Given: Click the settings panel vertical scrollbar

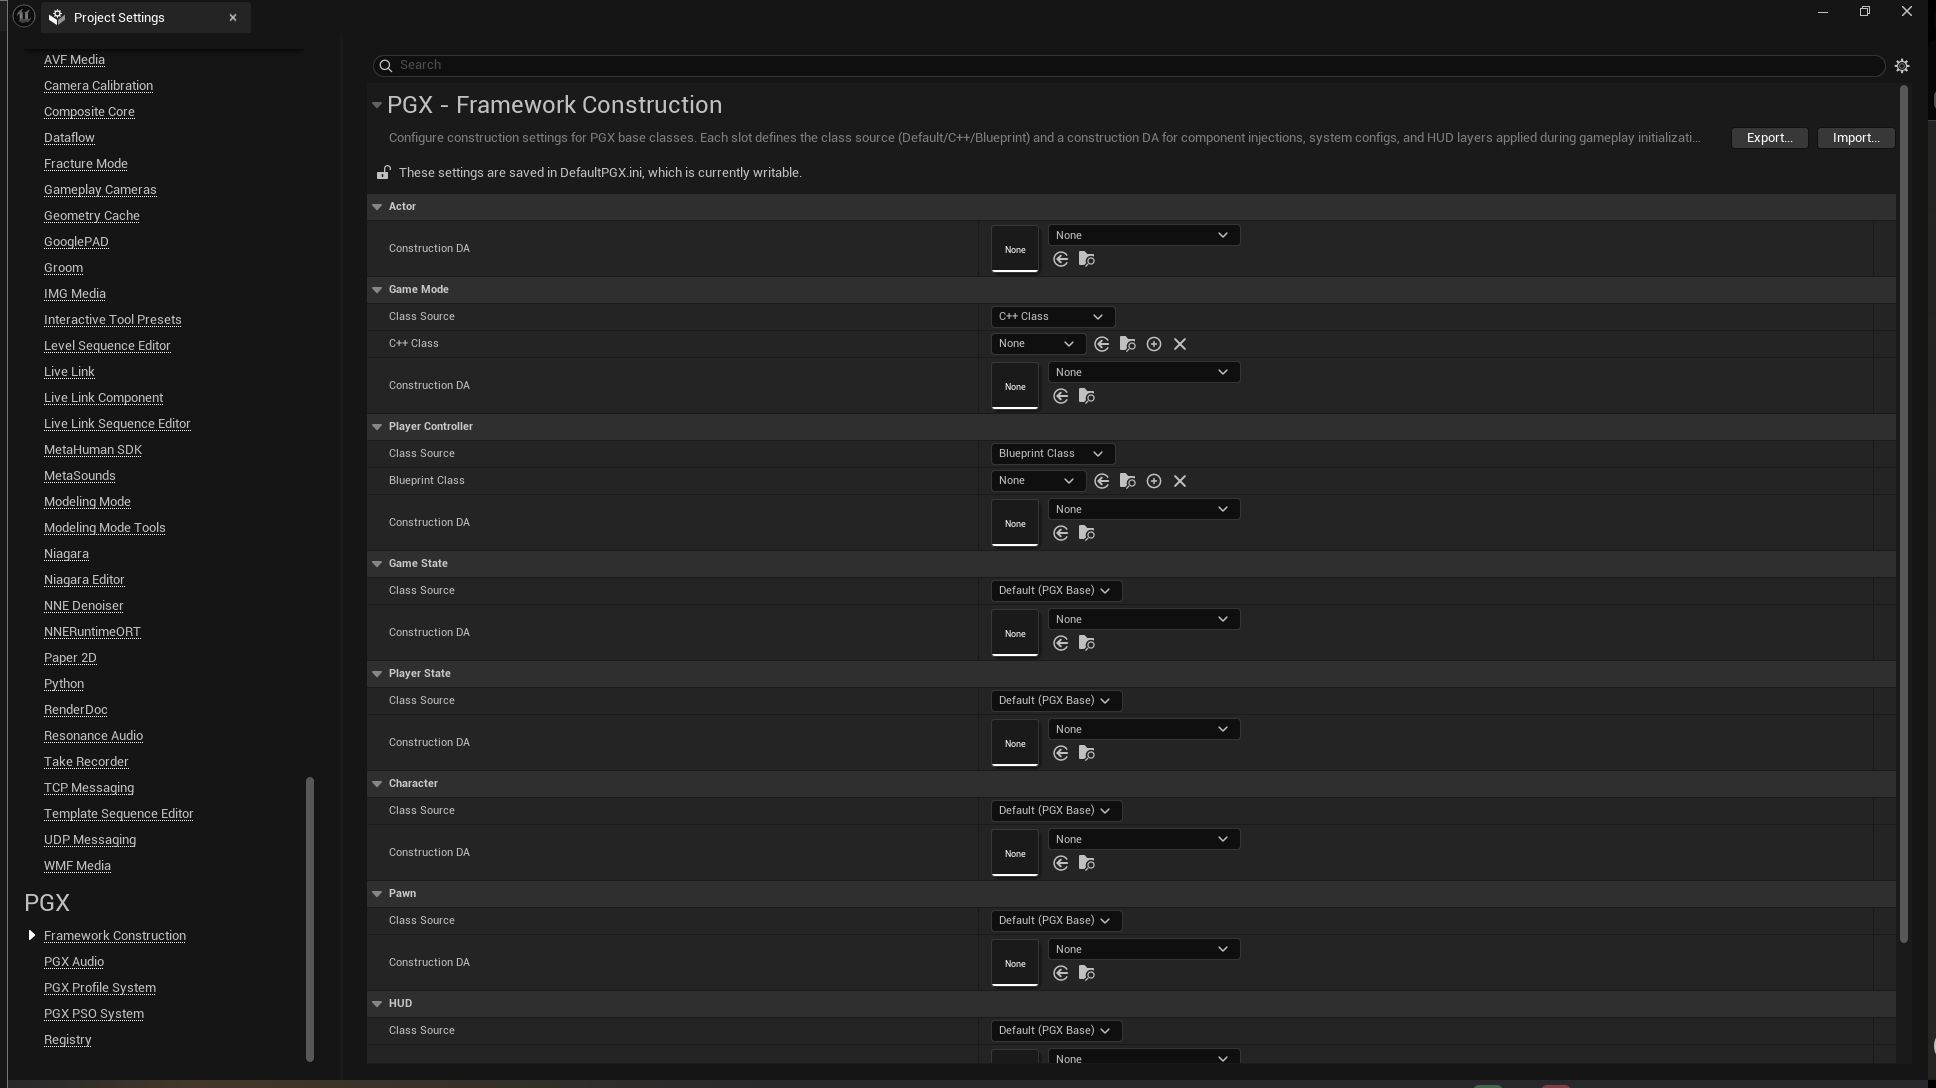Looking at the screenshot, I should [1904, 514].
